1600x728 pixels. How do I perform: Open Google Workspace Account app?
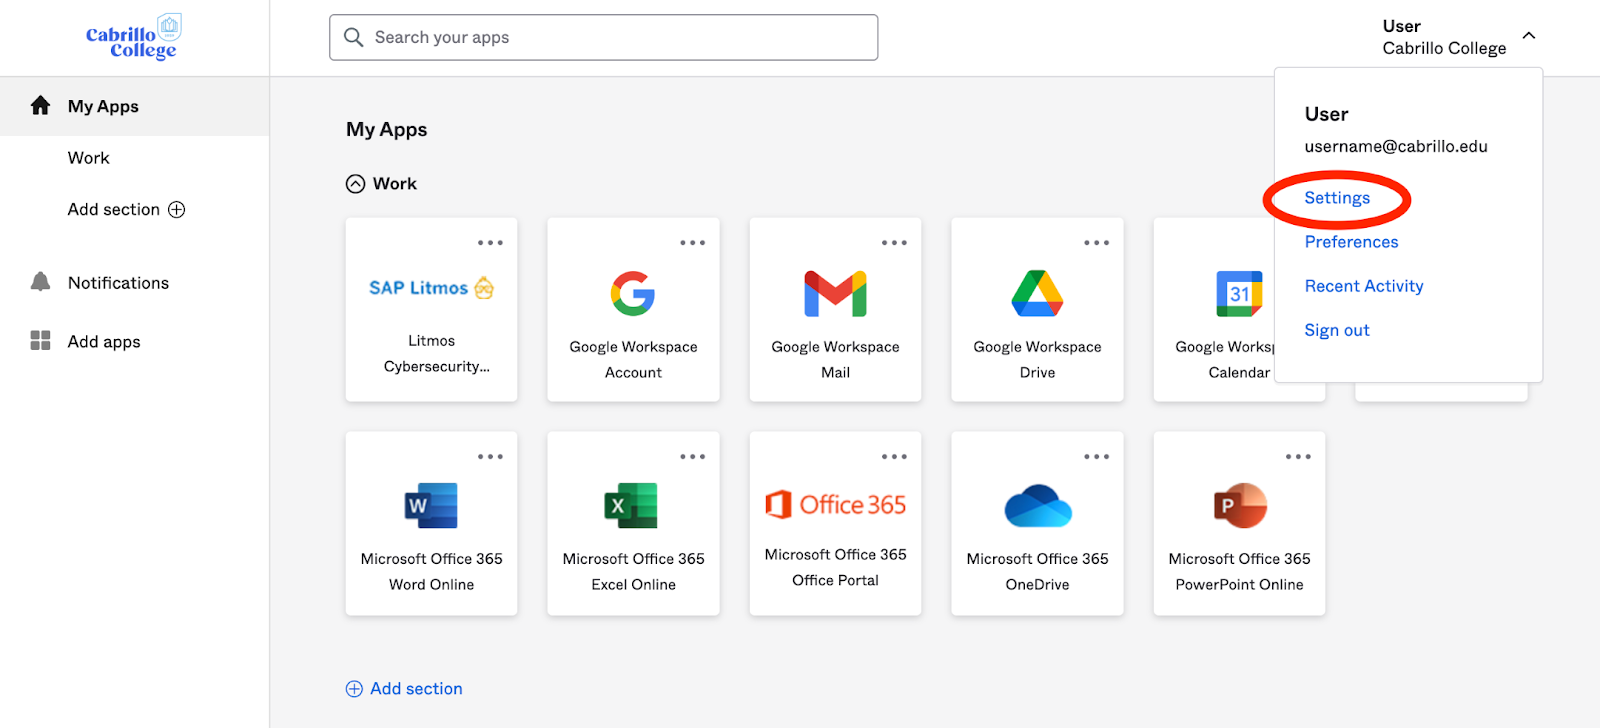pos(633,310)
